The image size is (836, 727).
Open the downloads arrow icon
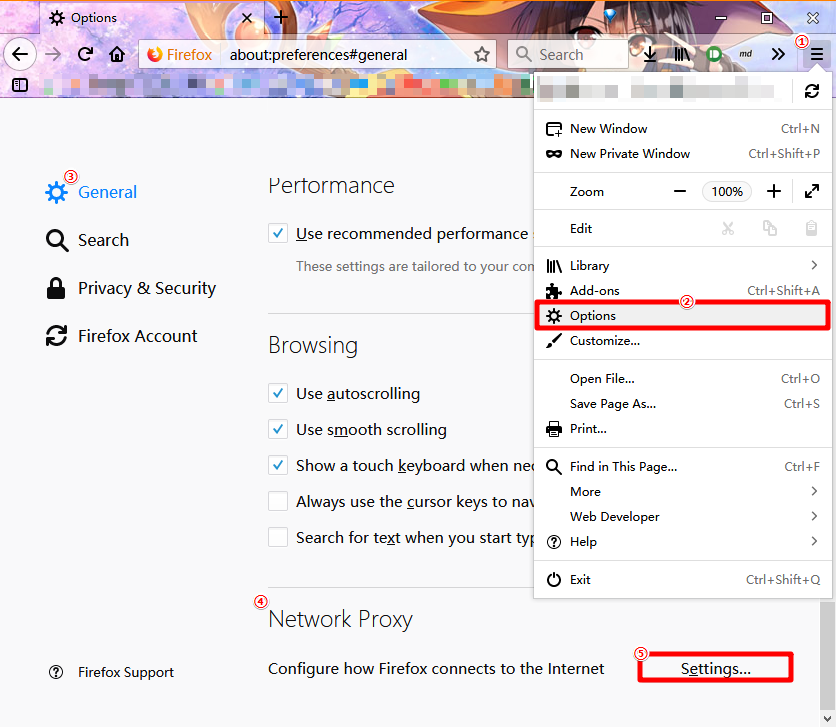(x=649, y=54)
